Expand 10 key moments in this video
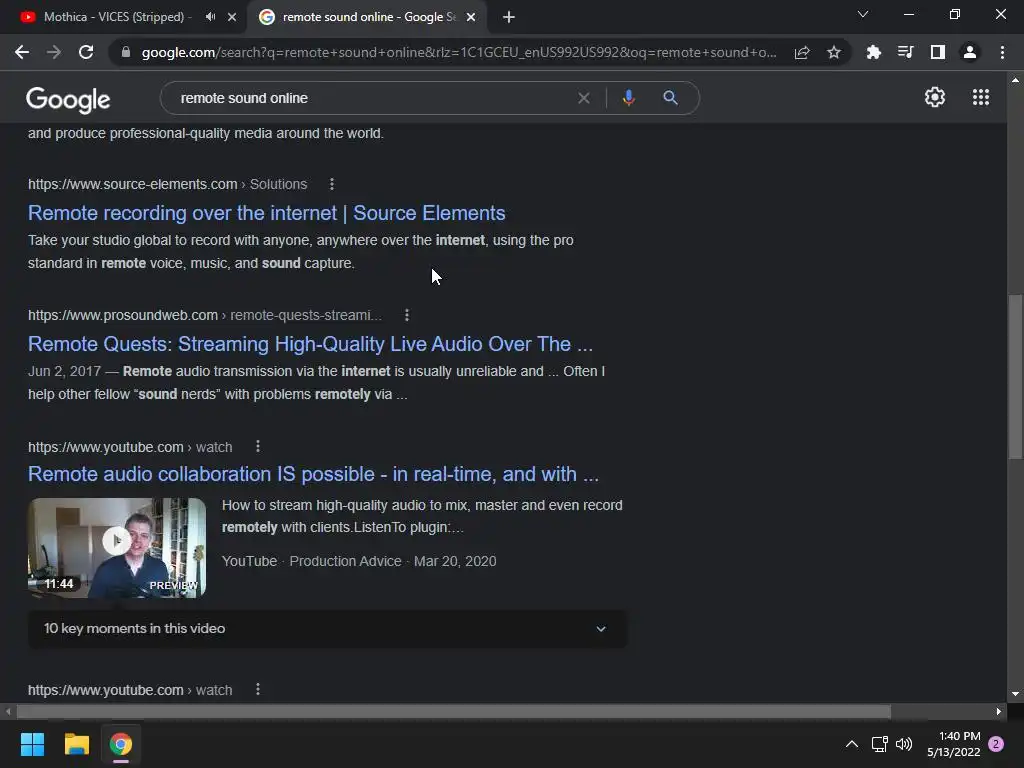This screenshot has width=1024, height=768. click(327, 629)
